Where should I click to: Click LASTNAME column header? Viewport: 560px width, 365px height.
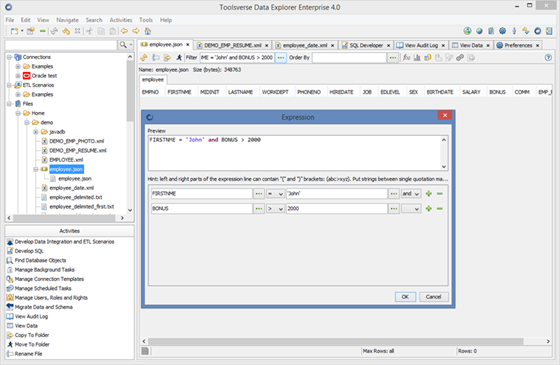point(240,92)
